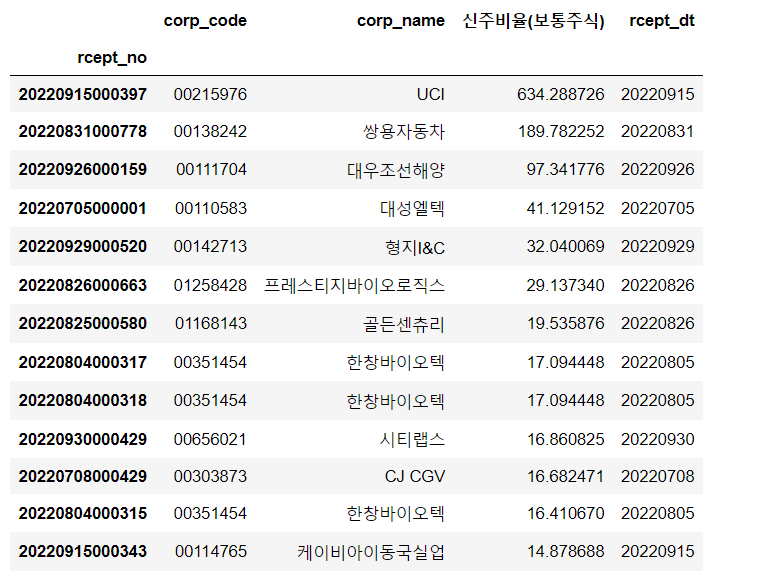Select ratio value 32.040069

565,246
